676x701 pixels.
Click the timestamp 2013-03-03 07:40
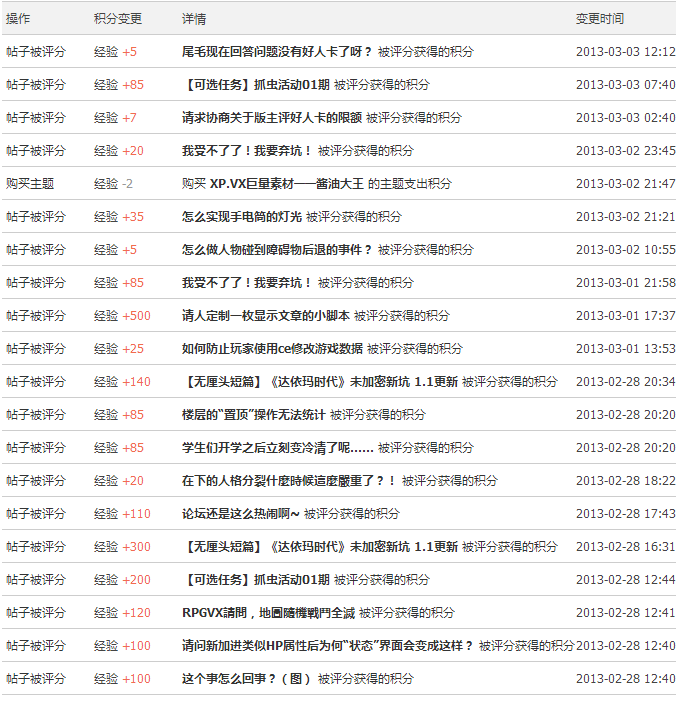point(625,85)
